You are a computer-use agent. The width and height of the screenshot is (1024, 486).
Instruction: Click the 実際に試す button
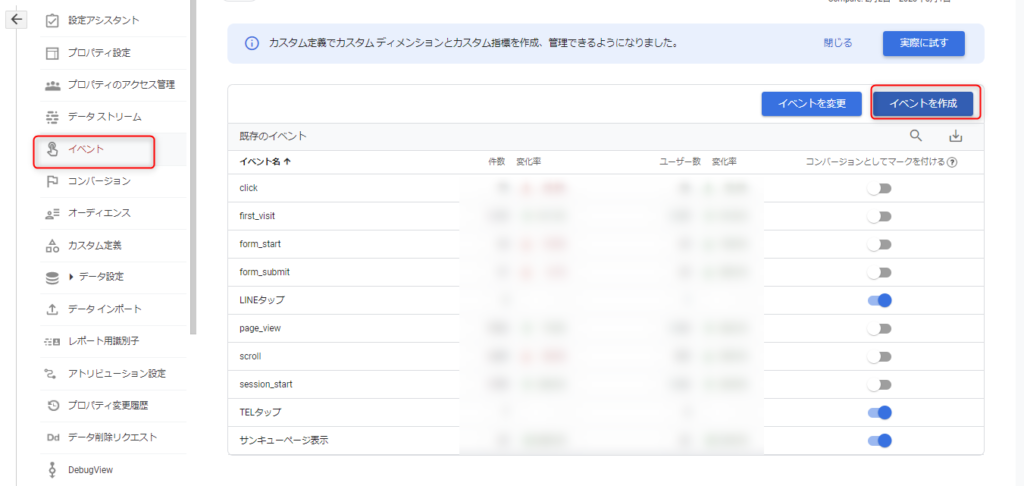pyautogui.click(x=923, y=43)
